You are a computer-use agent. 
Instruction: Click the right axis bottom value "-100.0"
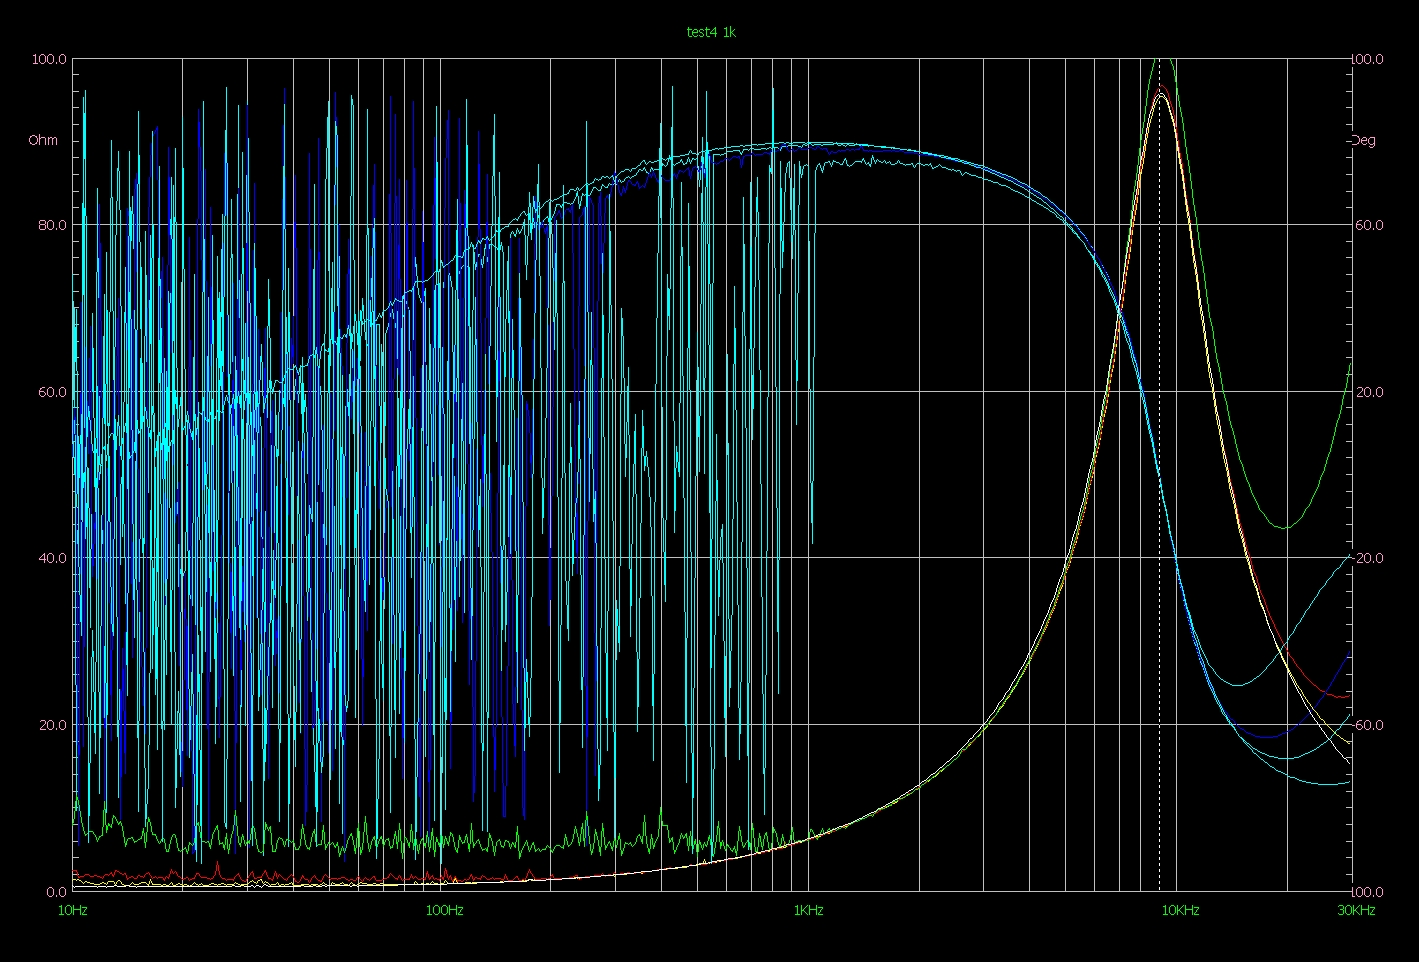[x=1368, y=891]
